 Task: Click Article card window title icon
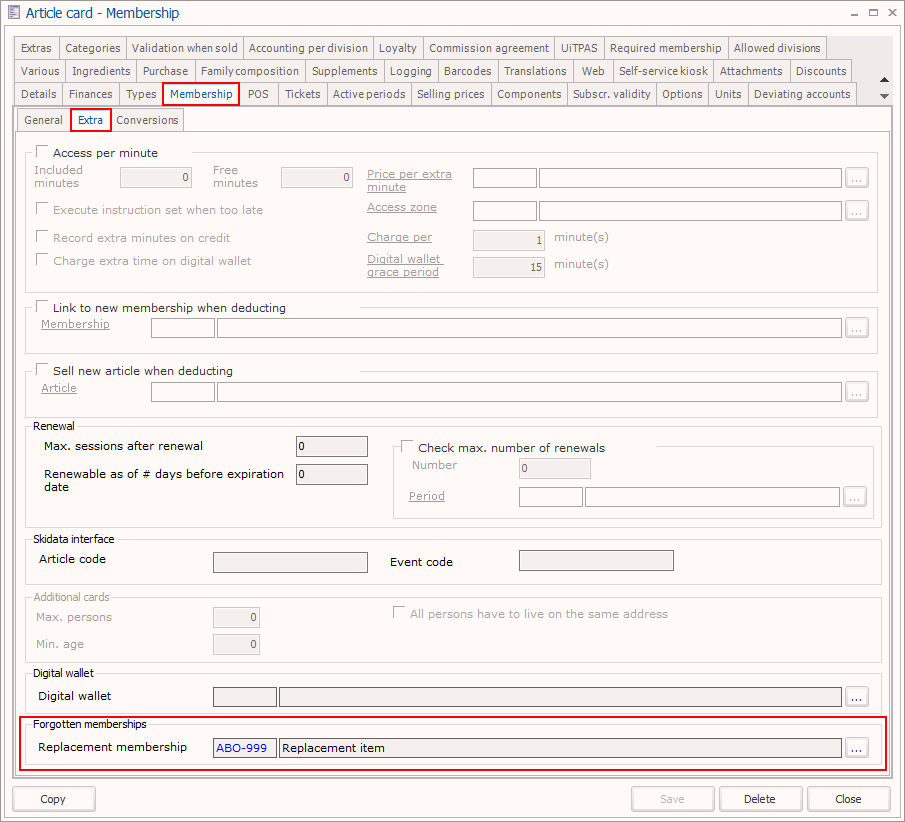tap(14, 13)
